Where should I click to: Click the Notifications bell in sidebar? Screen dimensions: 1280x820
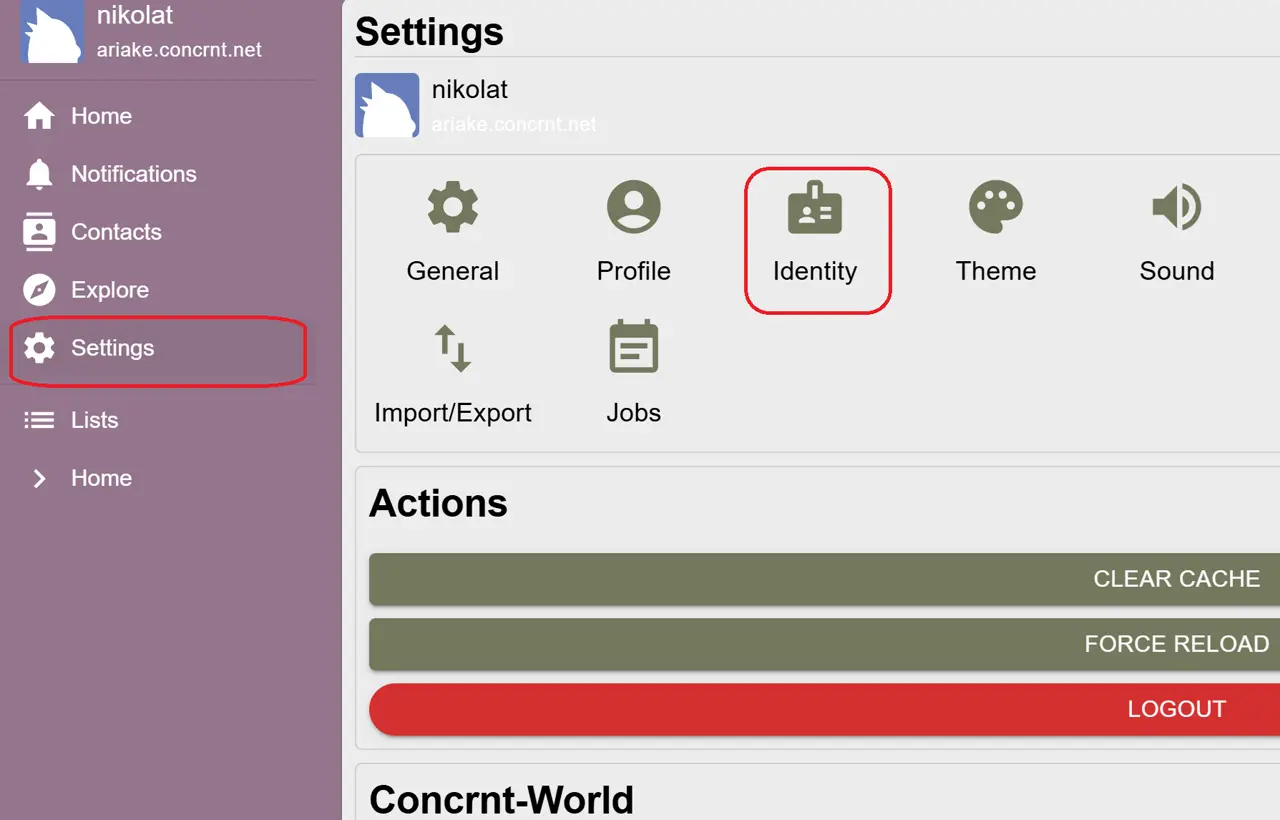(39, 174)
